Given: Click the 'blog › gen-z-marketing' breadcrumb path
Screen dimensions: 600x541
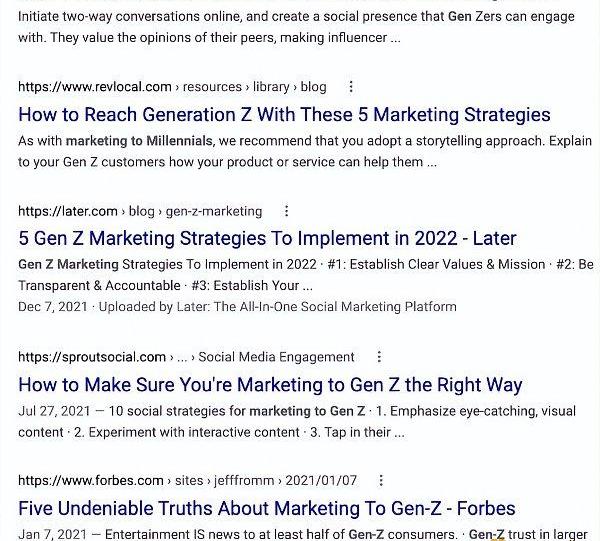Looking at the screenshot, I should [x=195, y=211].
